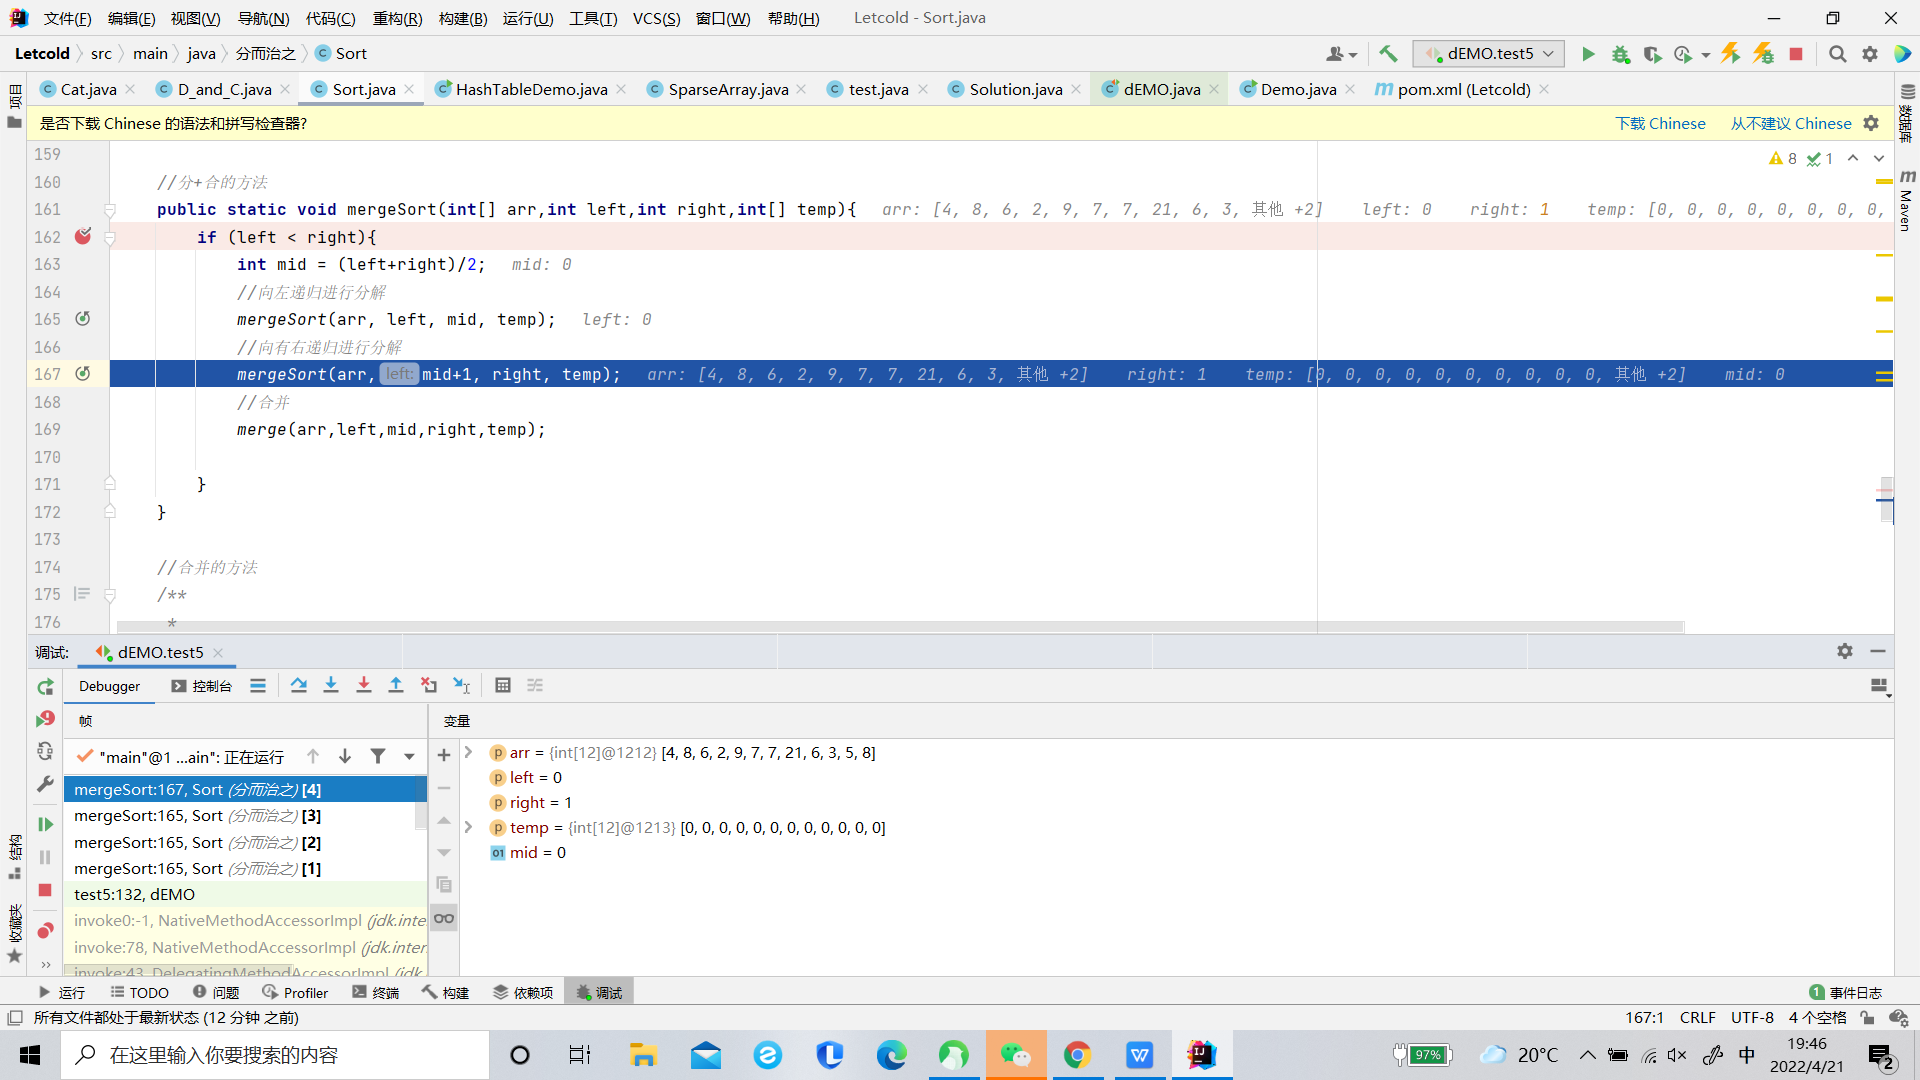The image size is (1920, 1080).
Task: Click the Step Into debugger icon
Action: (x=331, y=685)
